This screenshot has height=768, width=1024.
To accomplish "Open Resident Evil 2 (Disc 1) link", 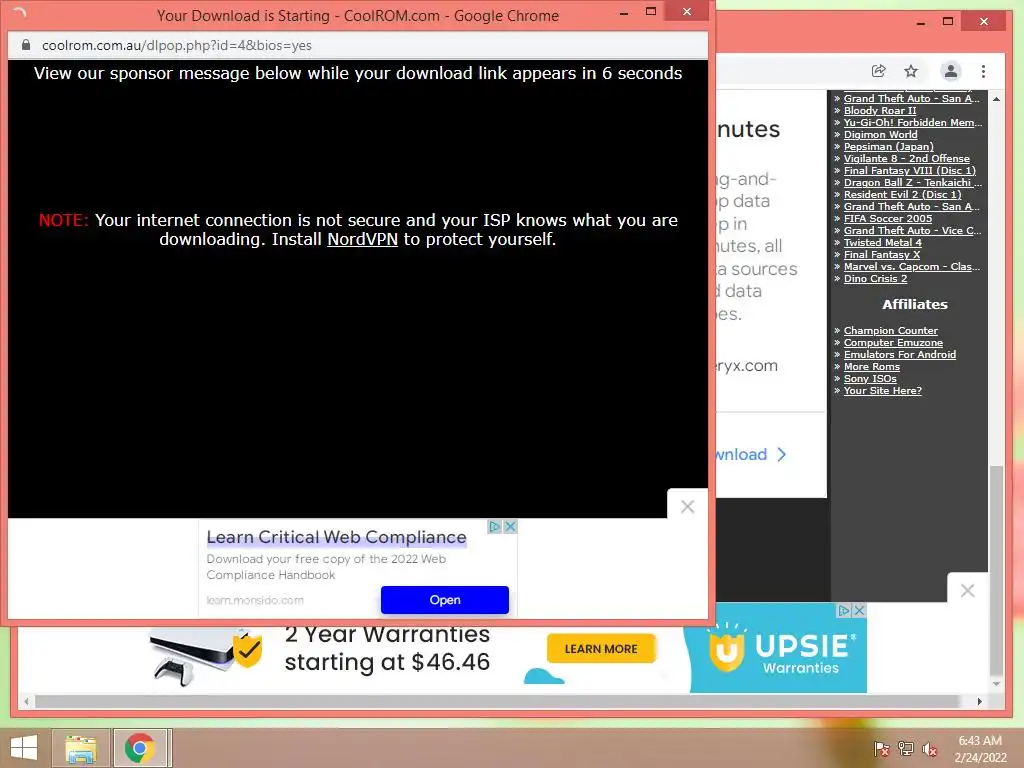I will point(903,195).
